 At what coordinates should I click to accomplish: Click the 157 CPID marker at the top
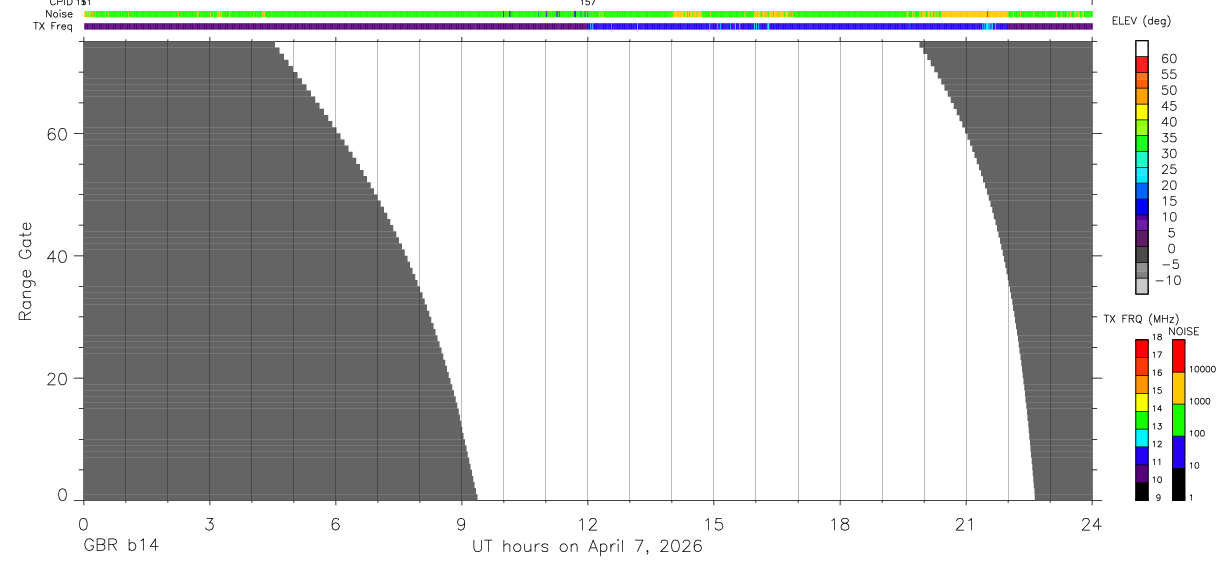point(588,3)
